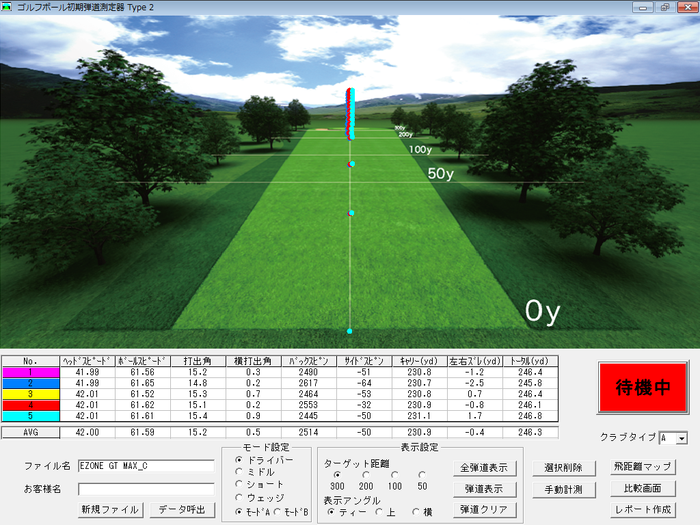This screenshot has width=700, height=525.
Task: Select the 200 target distance radio
Action: [x=365, y=475]
